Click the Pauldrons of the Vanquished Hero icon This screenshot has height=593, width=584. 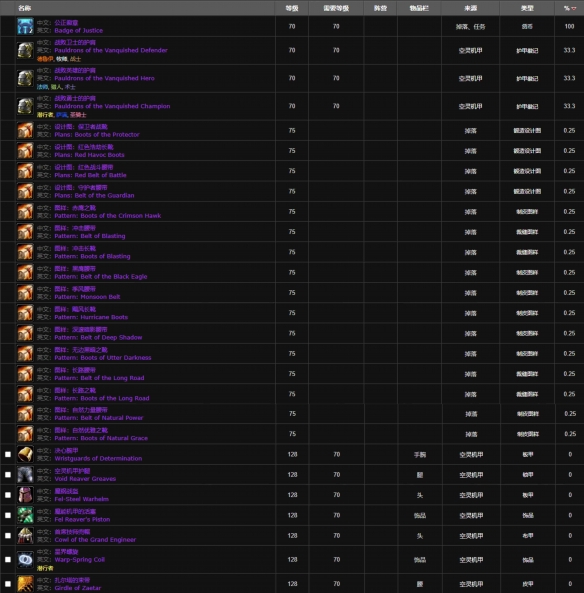click(25, 78)
